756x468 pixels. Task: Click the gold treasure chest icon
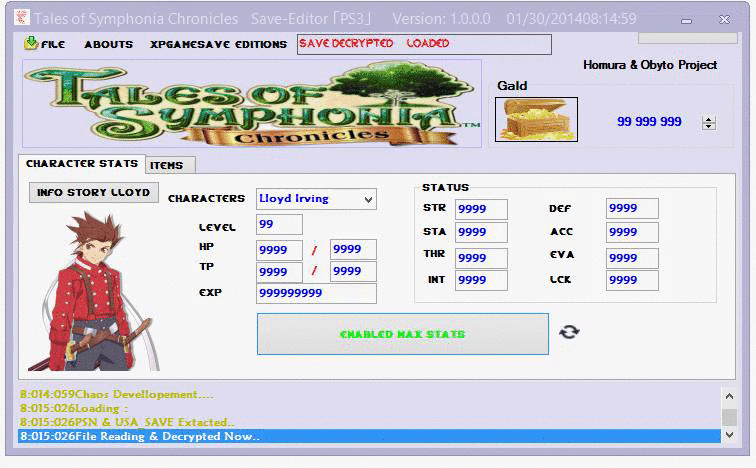[537, 119]
